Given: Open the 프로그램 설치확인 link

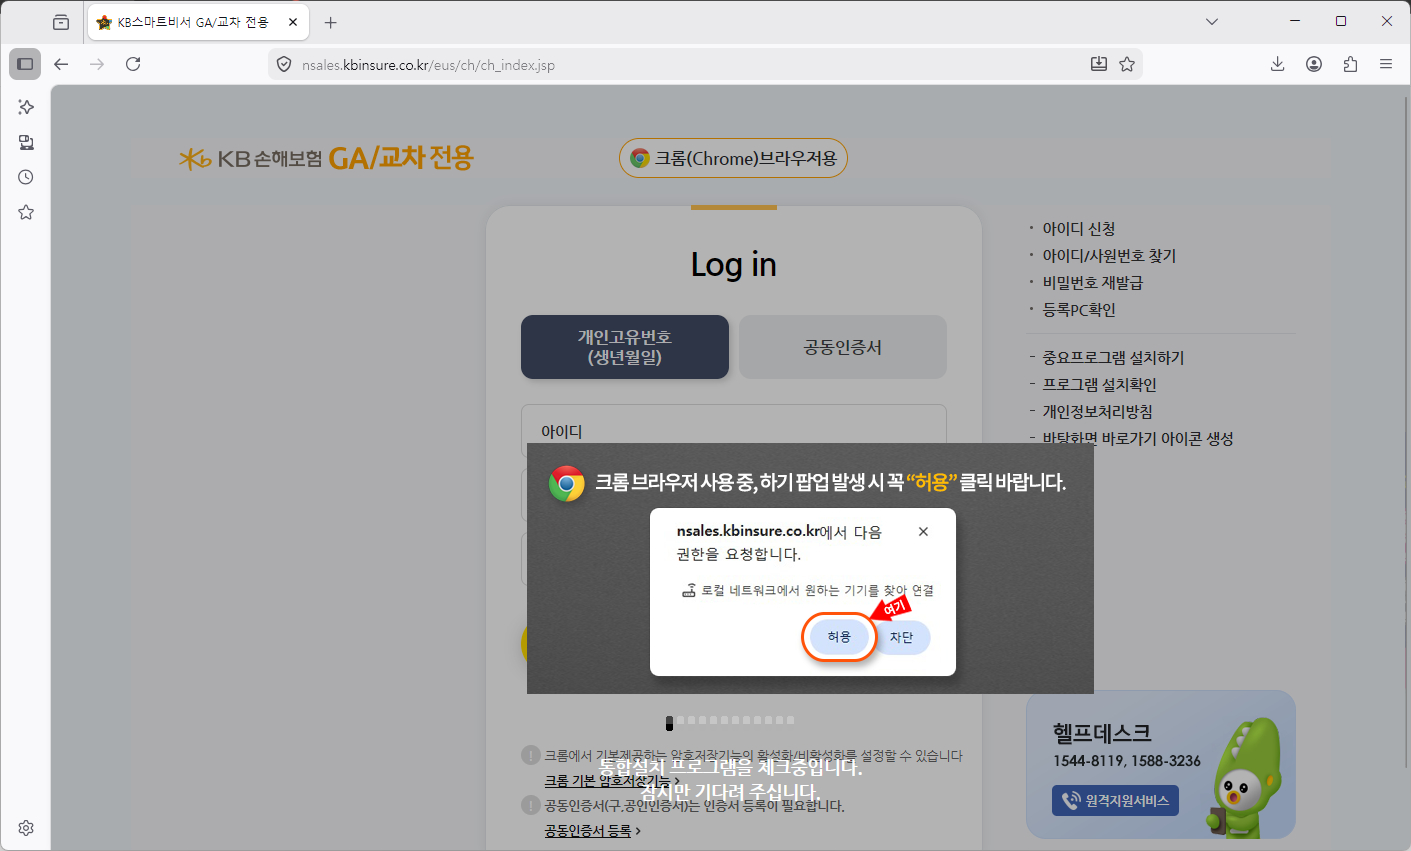Looking at the screenshot, I should [1099, 385].
